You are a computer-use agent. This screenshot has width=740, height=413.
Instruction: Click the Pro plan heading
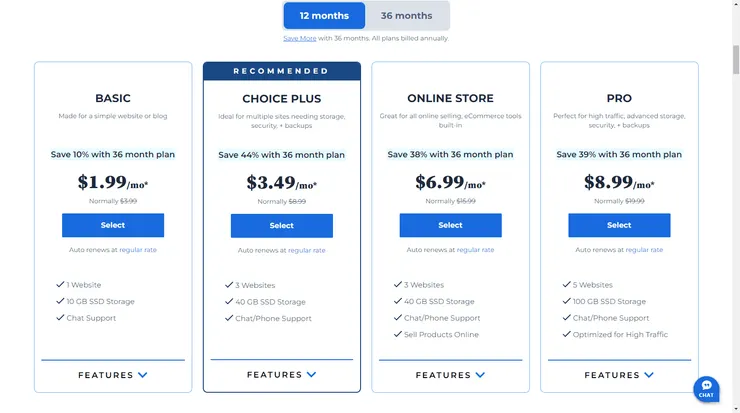619,98
